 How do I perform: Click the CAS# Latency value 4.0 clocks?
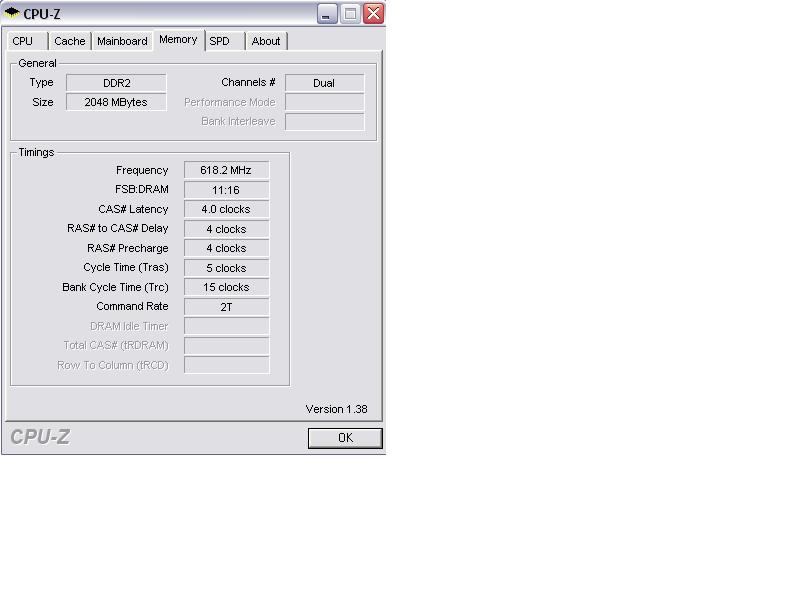pos(226,209)
